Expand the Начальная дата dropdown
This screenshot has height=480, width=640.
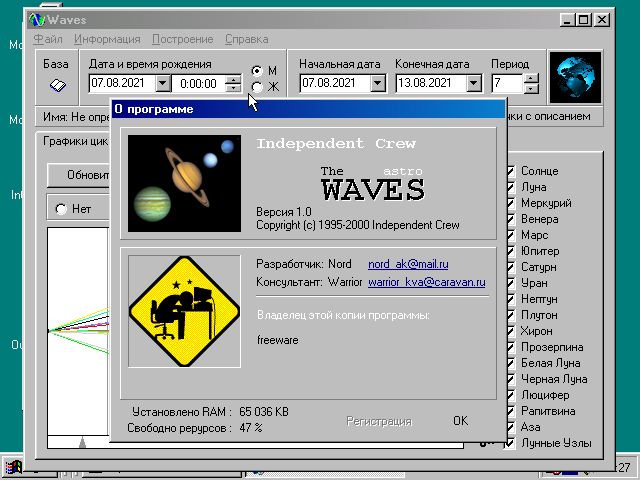[376, 84]
